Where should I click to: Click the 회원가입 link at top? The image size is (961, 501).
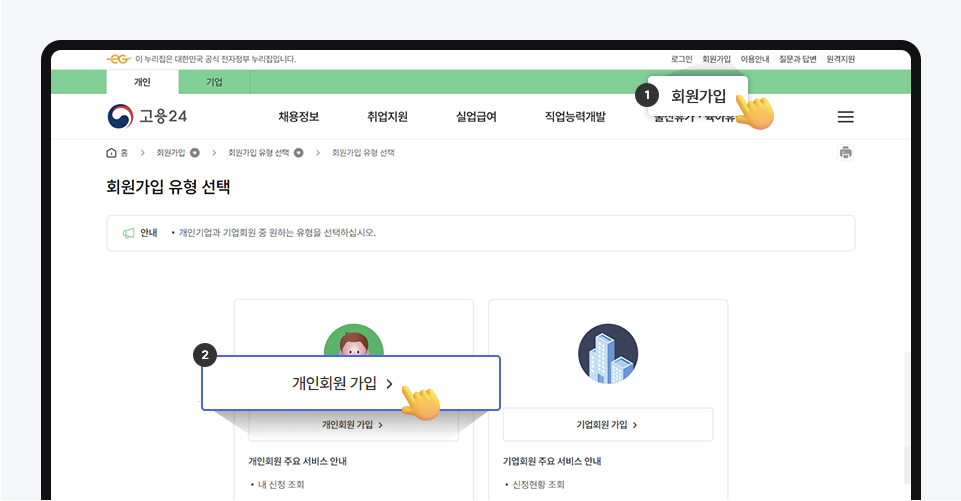click(x=716, y=59)
